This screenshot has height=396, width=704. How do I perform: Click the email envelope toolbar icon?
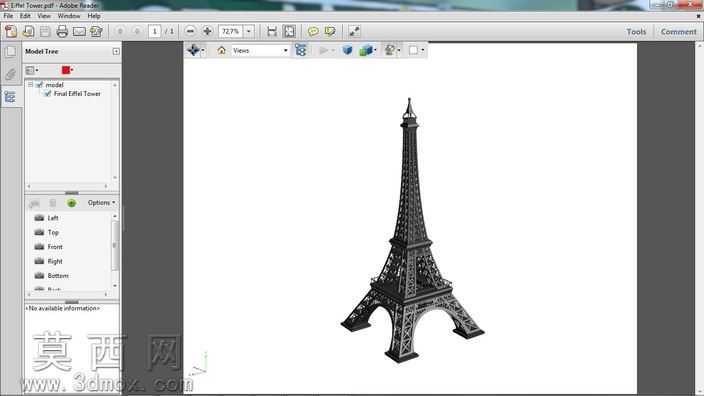[79, 31]
